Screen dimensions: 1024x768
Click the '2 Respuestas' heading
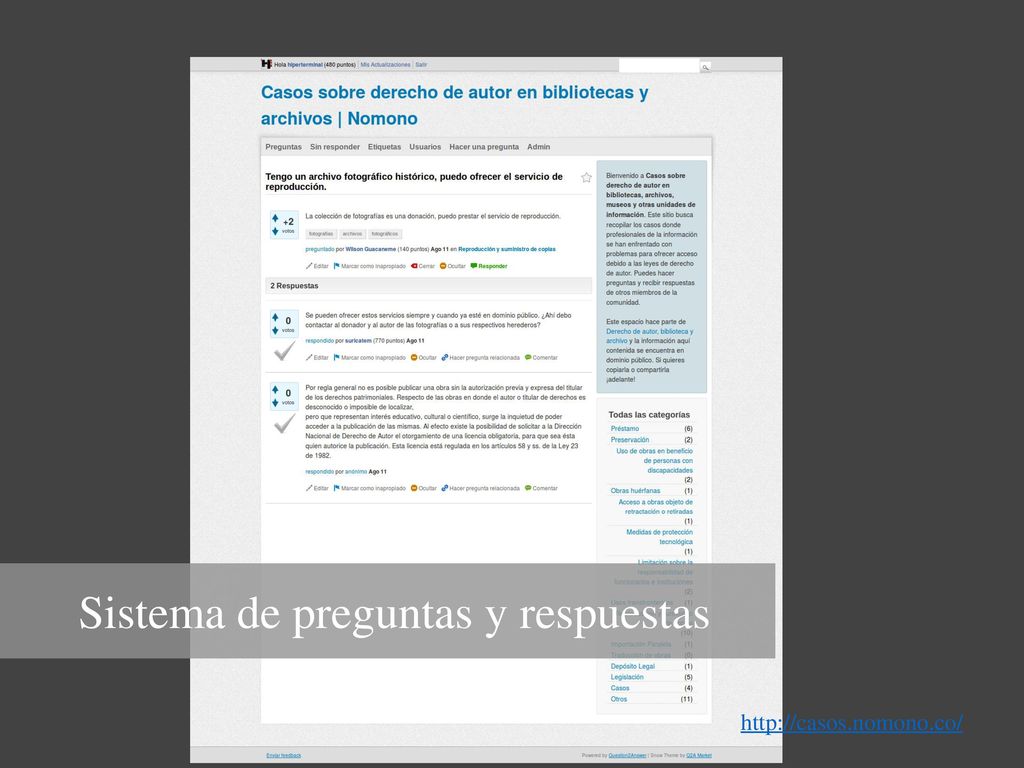click(x=295, y=286)
